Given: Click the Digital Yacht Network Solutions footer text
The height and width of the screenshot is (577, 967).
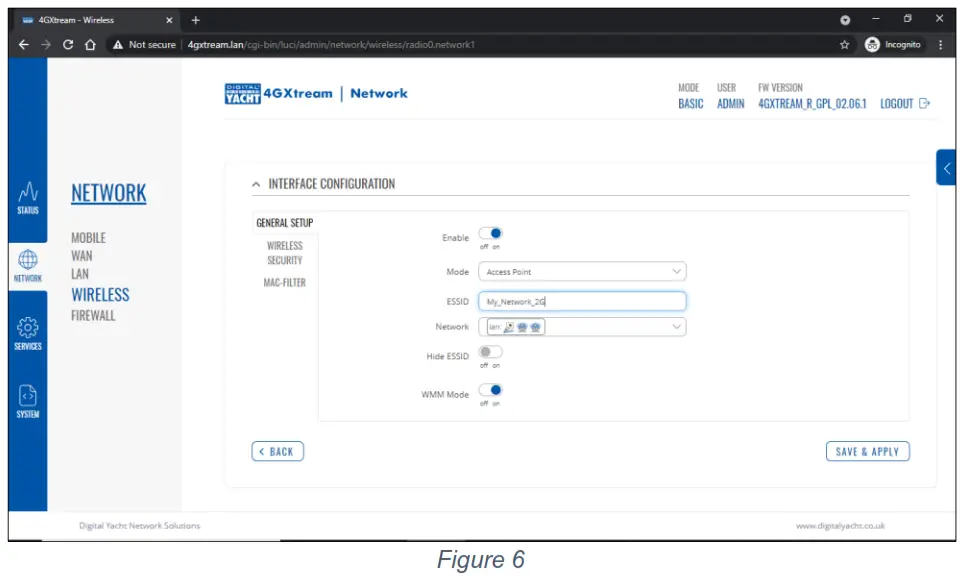Looking at the screenshot, I should tap(139, 526).
